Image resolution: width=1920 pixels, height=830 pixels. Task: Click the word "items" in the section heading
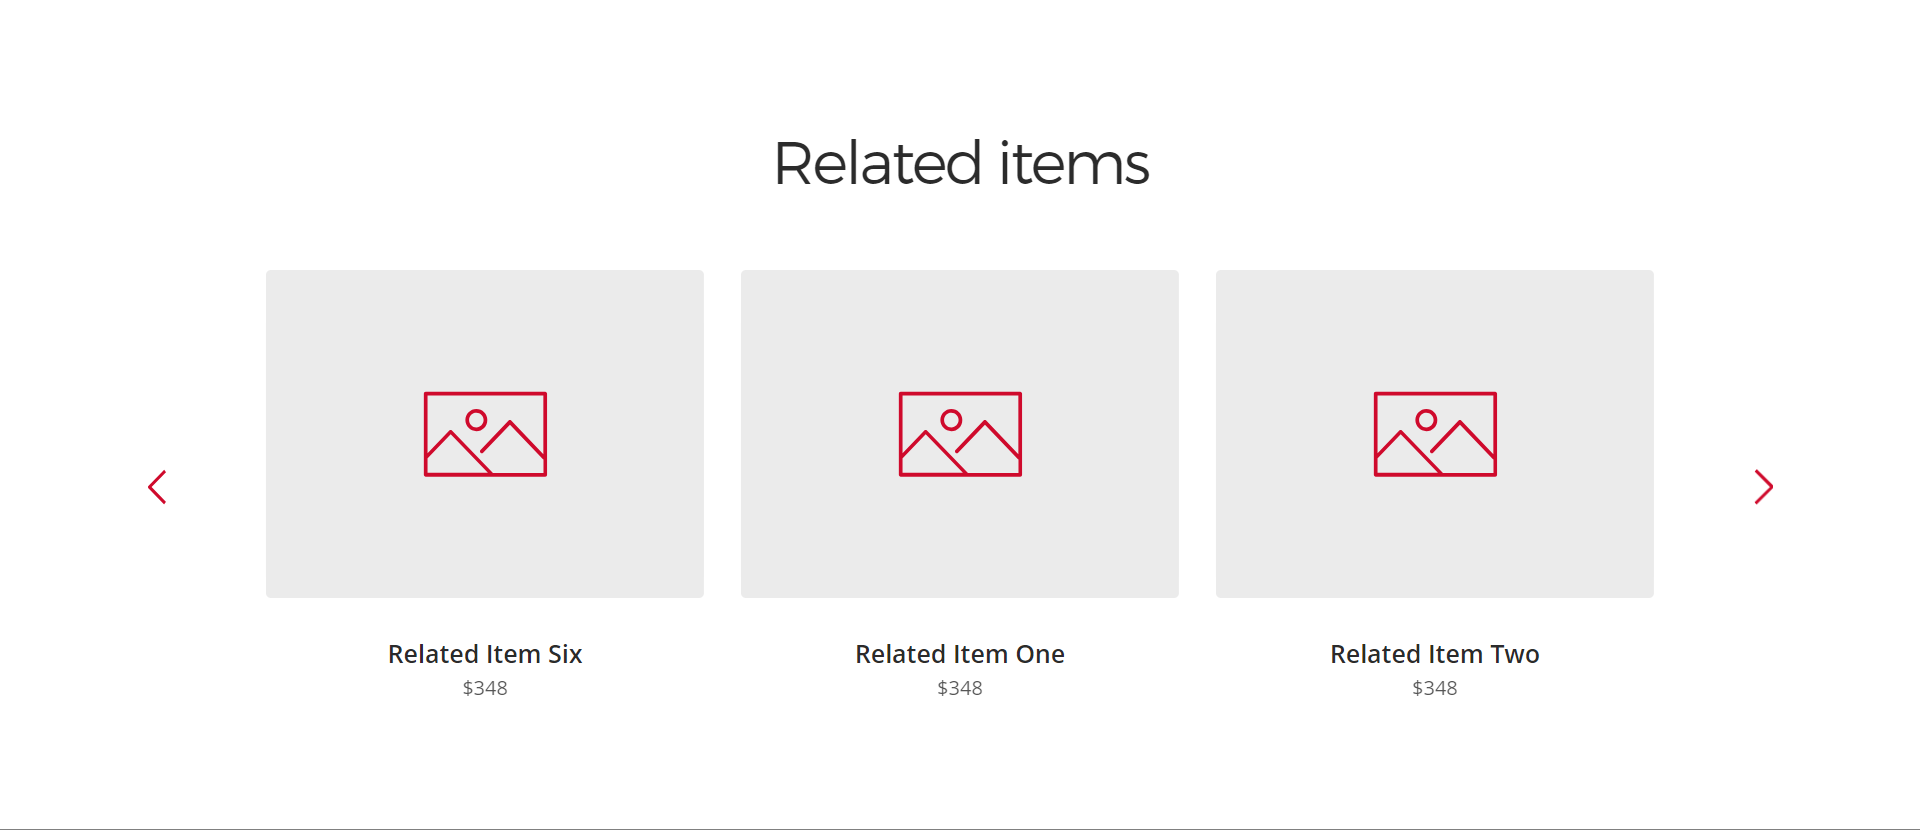1074,163
